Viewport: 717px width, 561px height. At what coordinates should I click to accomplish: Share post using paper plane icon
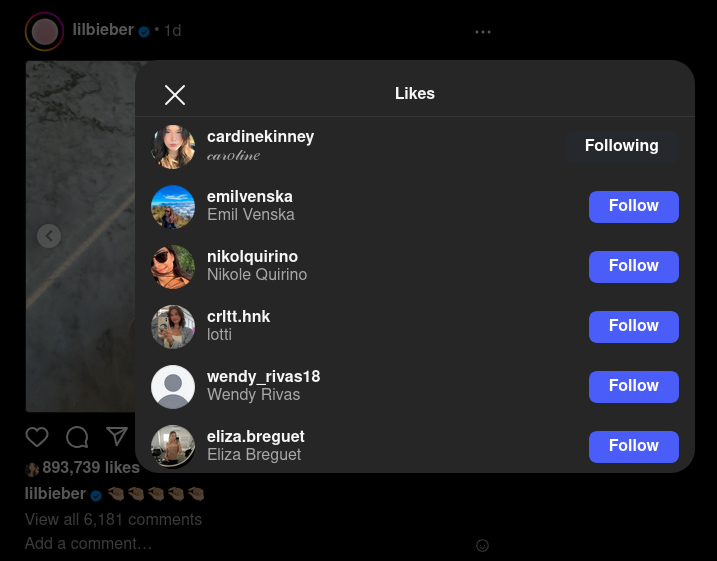117,436
